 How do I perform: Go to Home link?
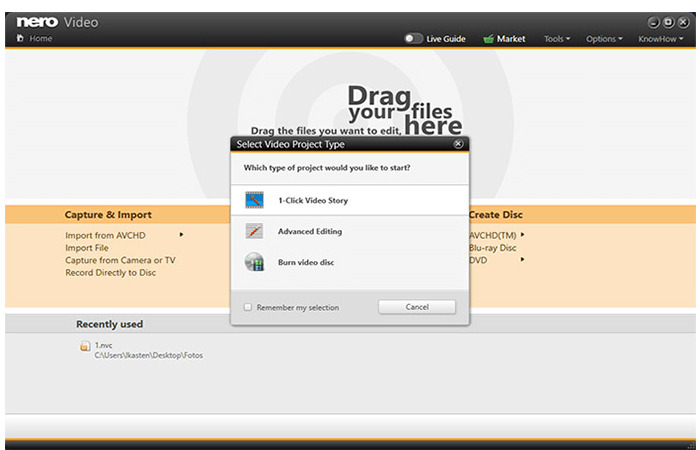41,38
